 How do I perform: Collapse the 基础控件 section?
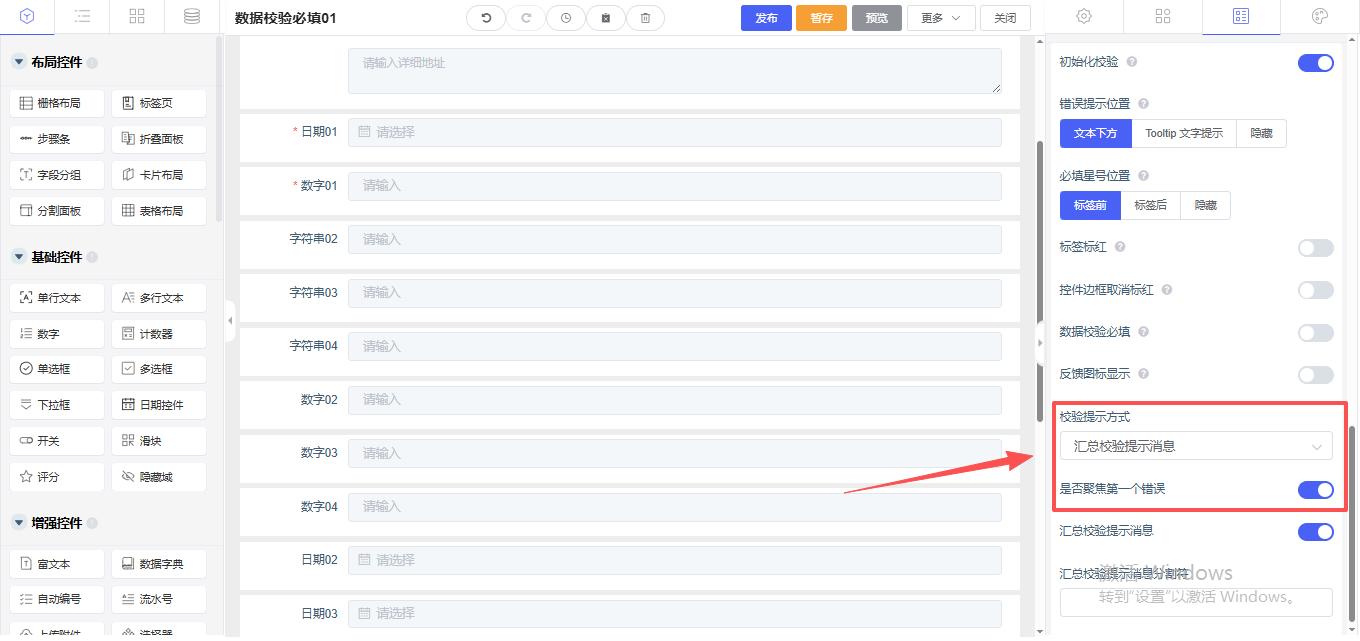(19, 257)
